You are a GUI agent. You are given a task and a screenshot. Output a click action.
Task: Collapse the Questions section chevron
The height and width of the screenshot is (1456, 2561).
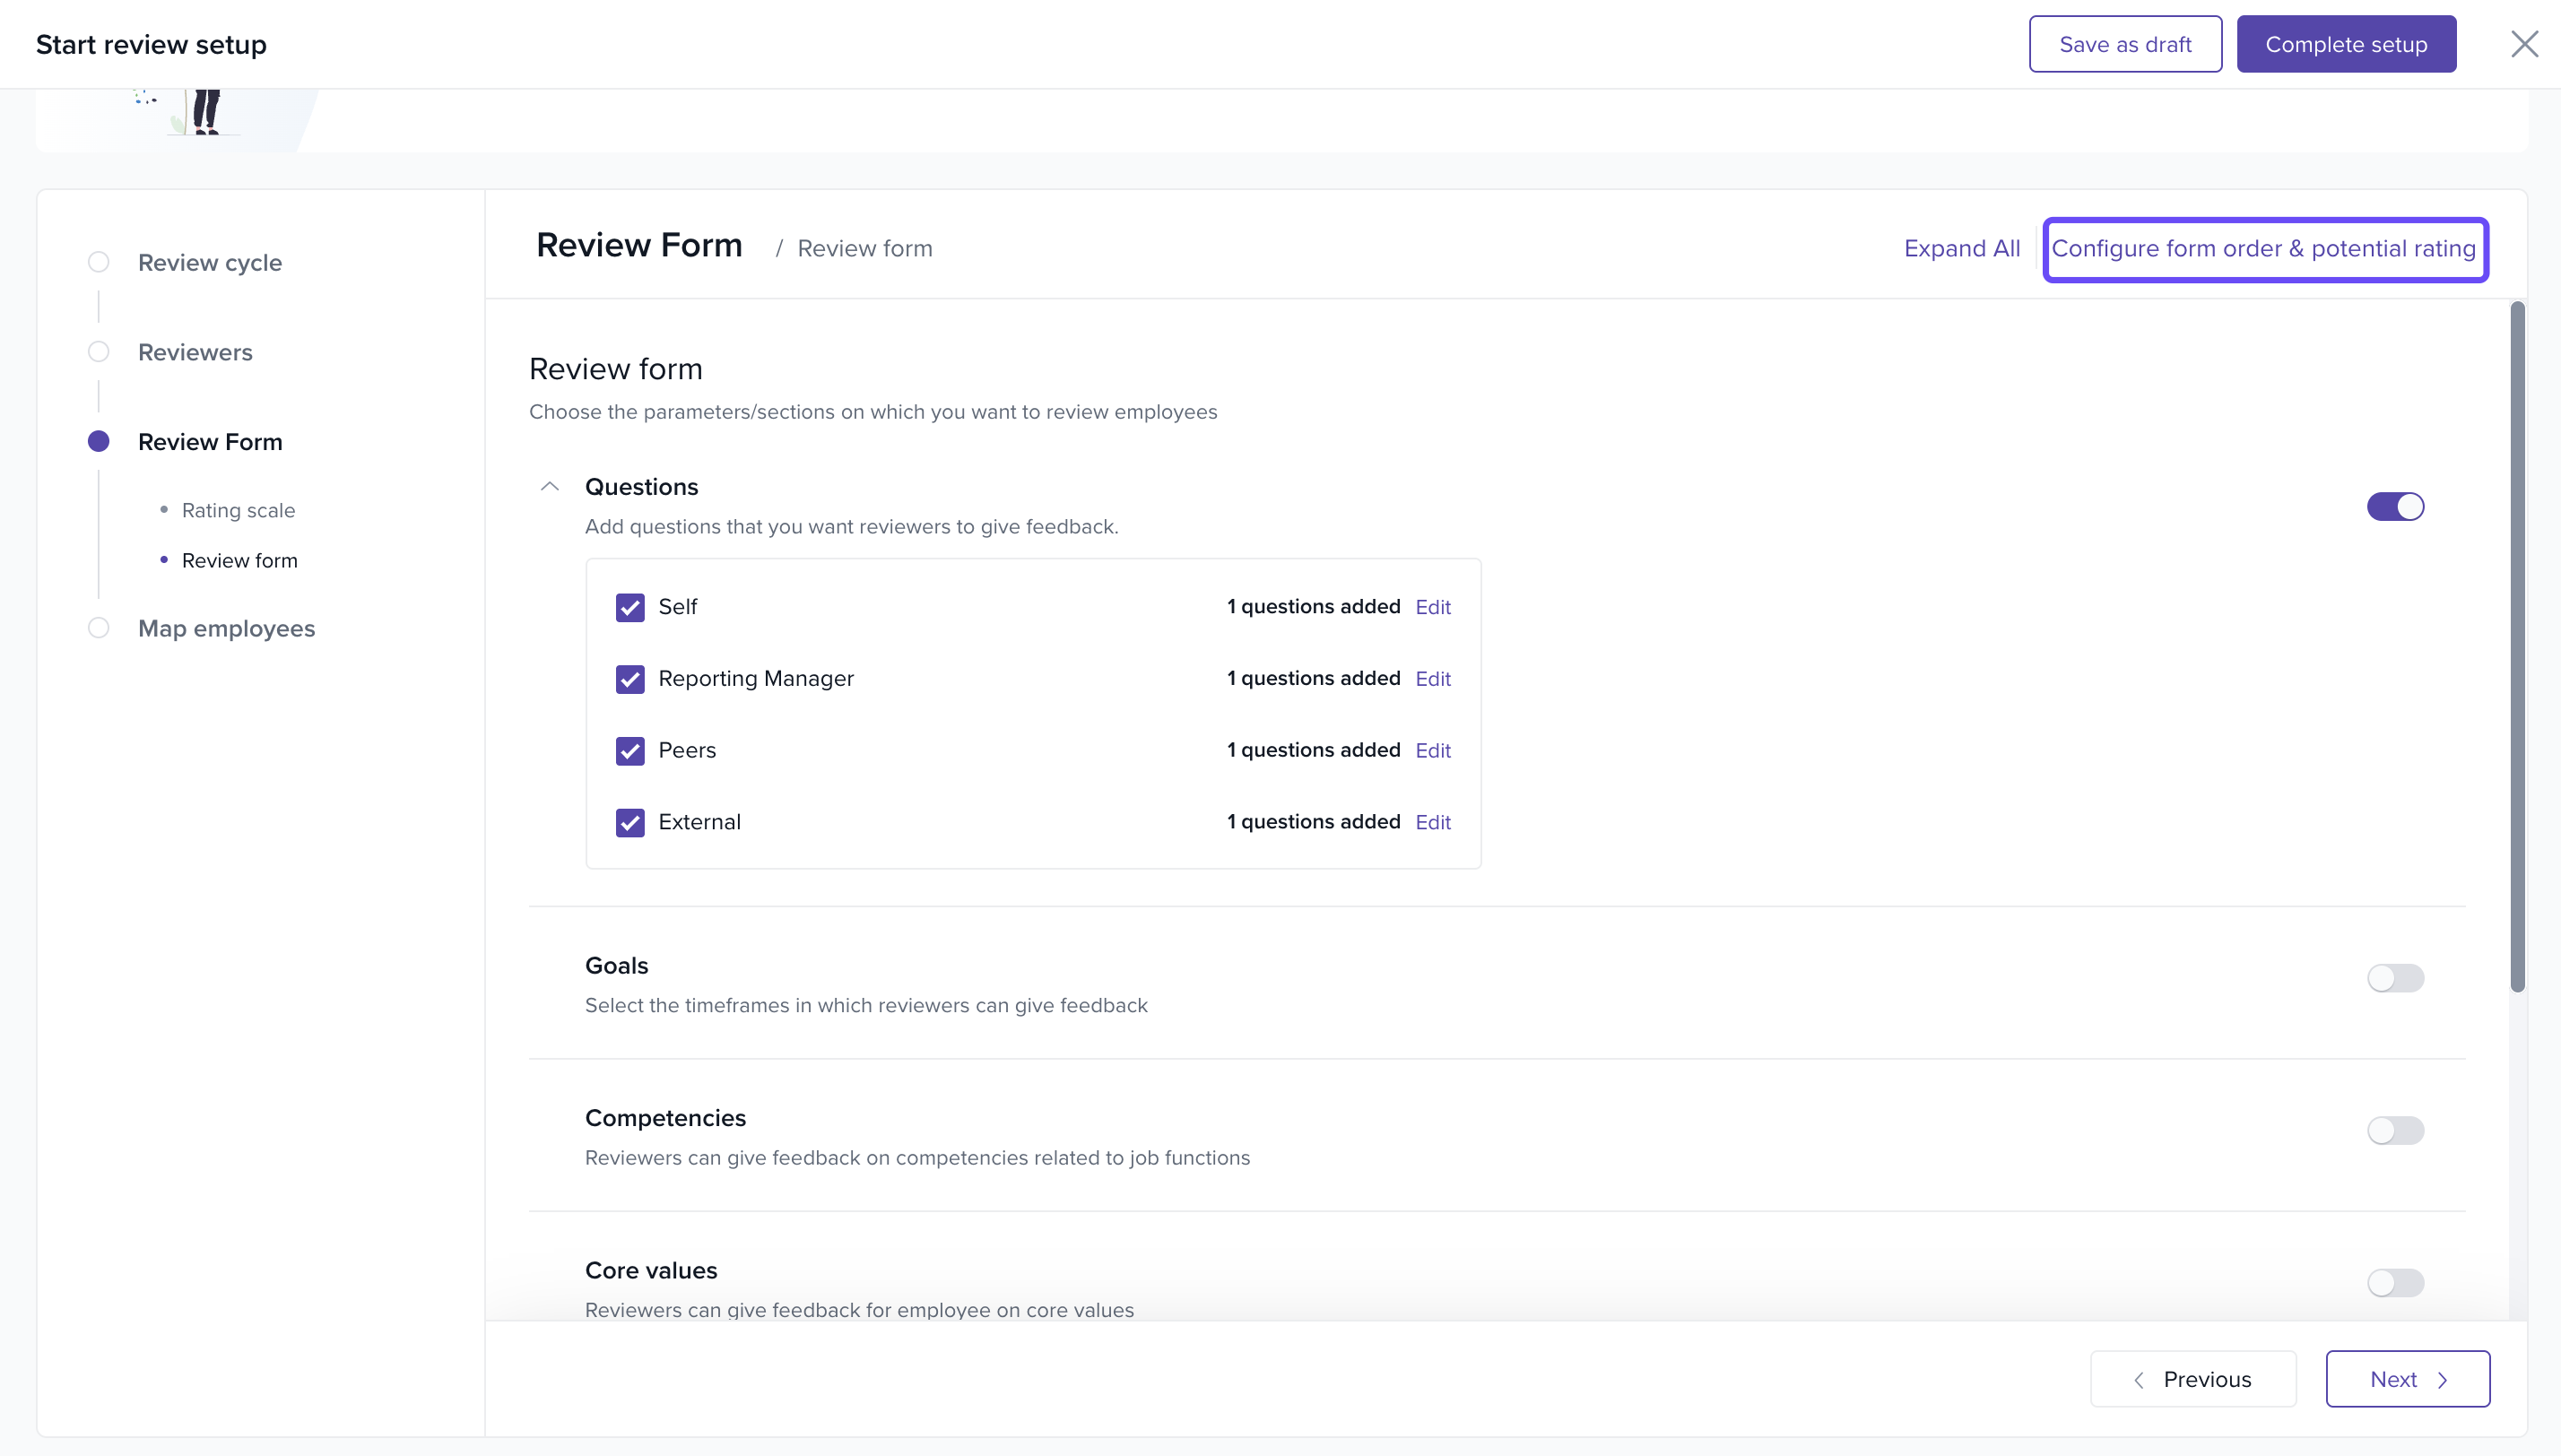(x=549, y=487)
